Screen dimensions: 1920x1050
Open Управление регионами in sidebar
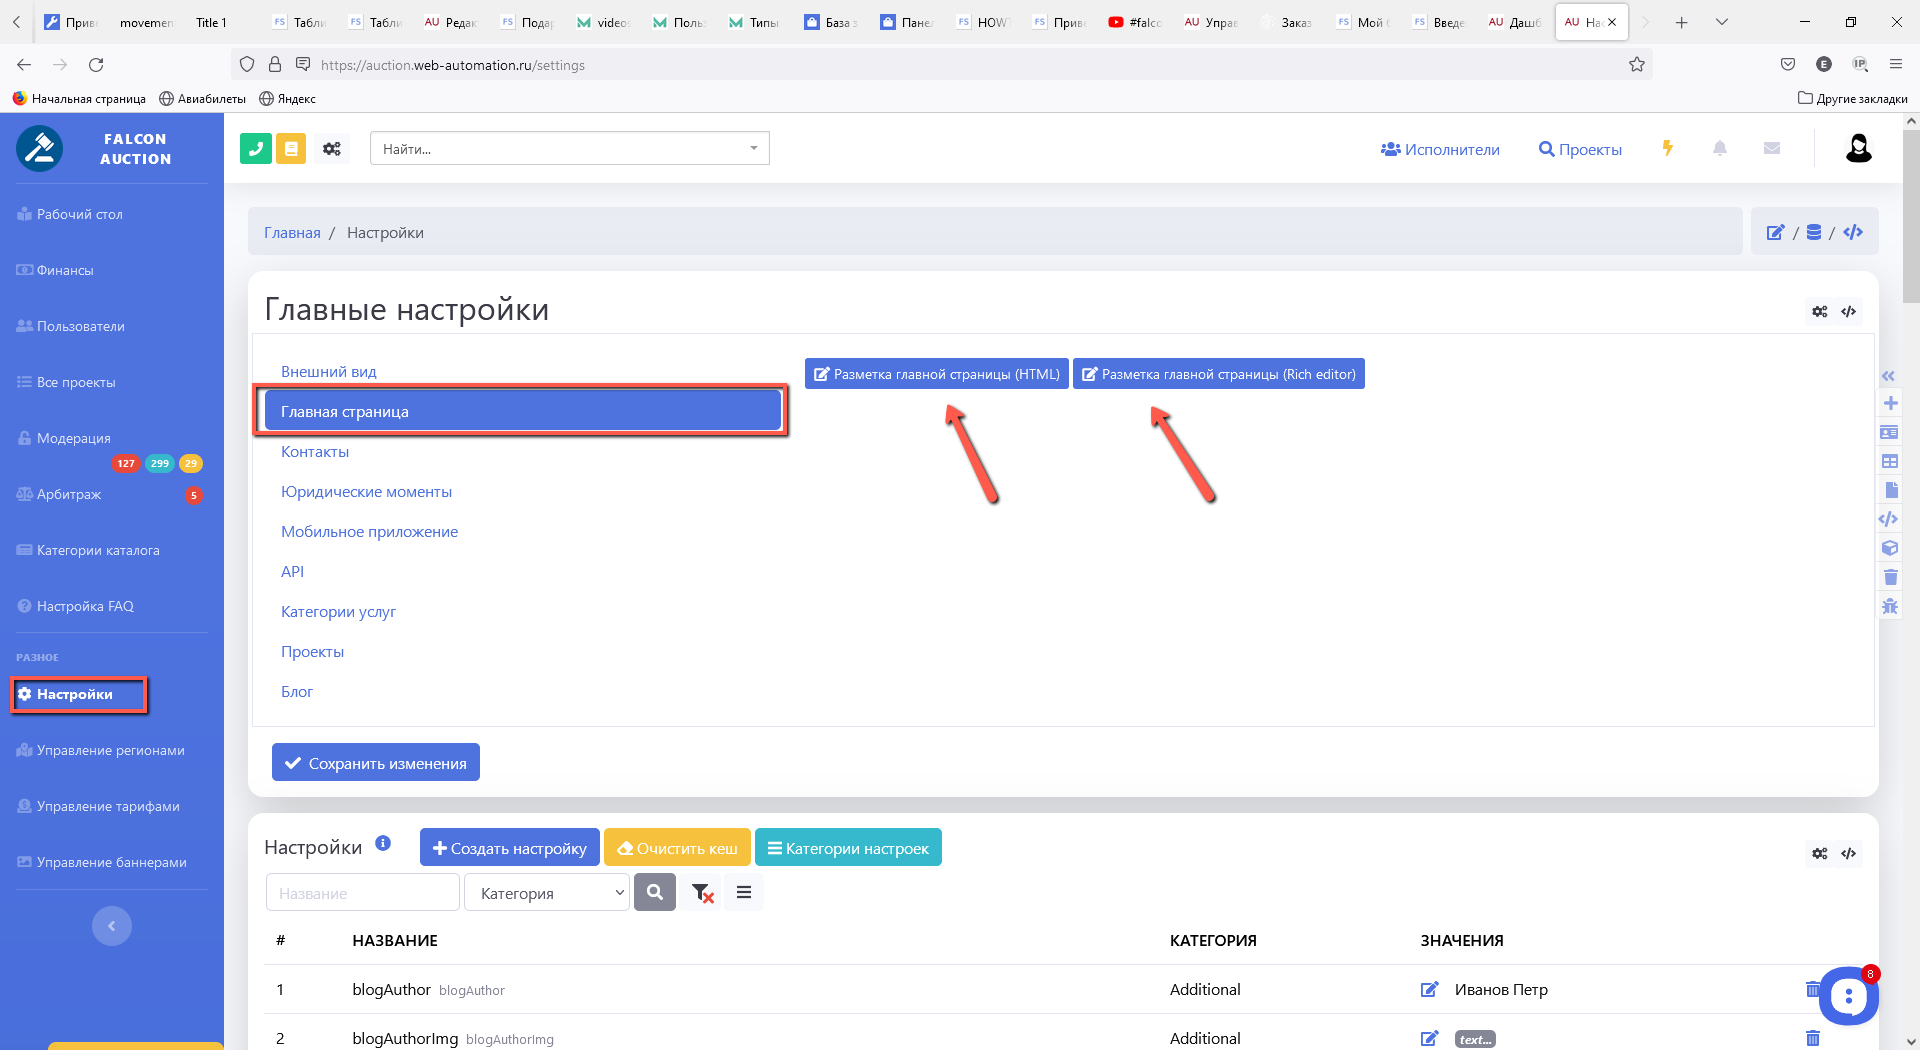tap(110, 751)
